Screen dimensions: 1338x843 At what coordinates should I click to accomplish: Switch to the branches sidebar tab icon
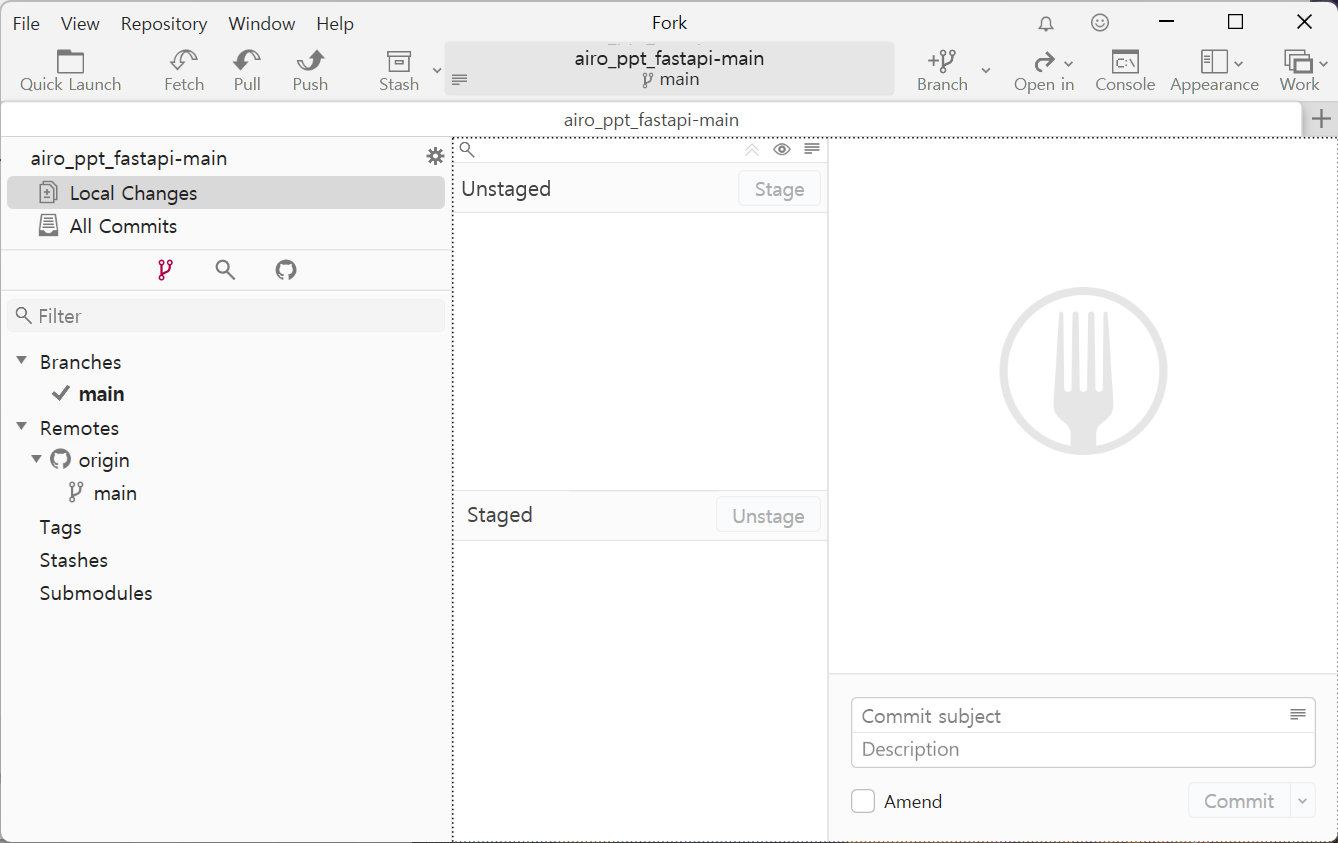(166, 270)
